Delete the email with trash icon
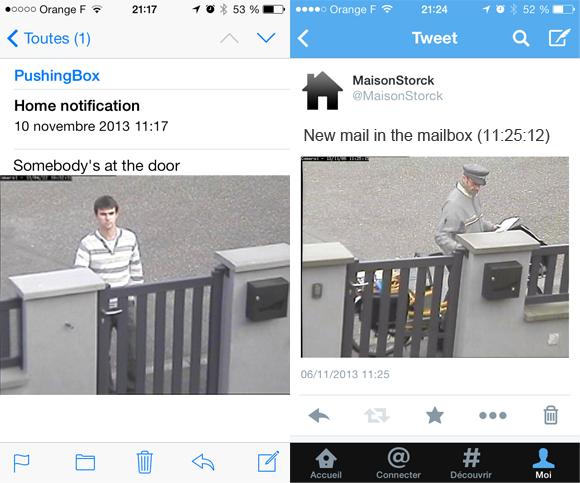This screenshot has width=580, height=483. pos(144,462)
